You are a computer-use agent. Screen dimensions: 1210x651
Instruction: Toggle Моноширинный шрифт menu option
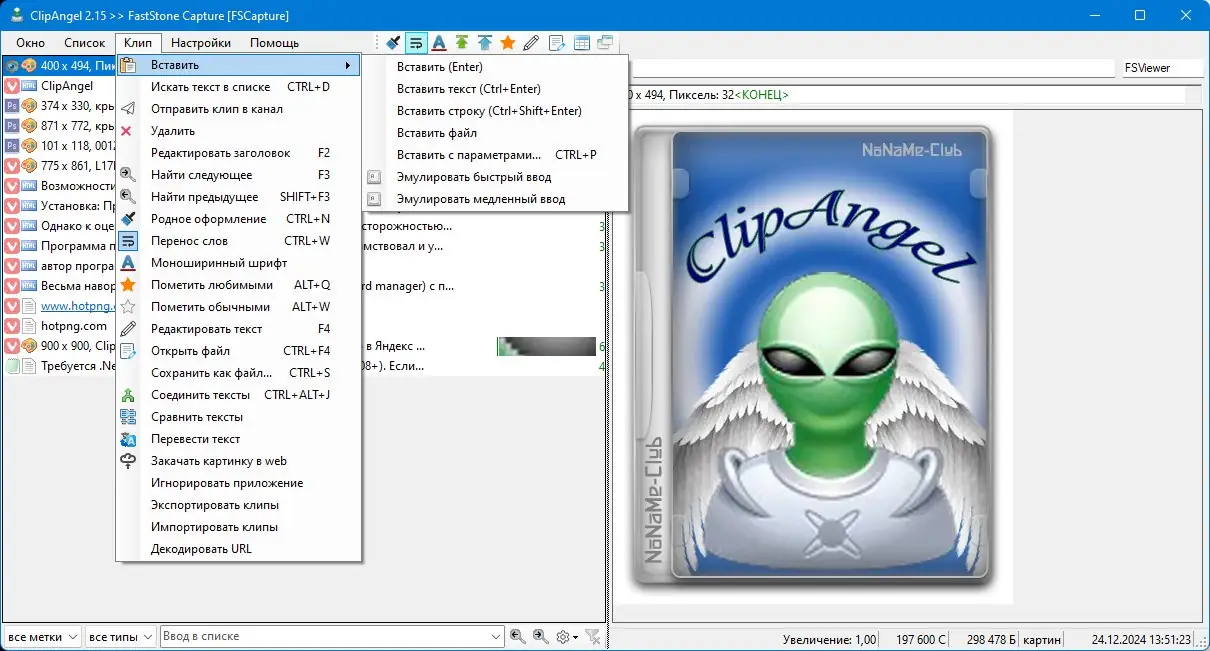(239, 263)
